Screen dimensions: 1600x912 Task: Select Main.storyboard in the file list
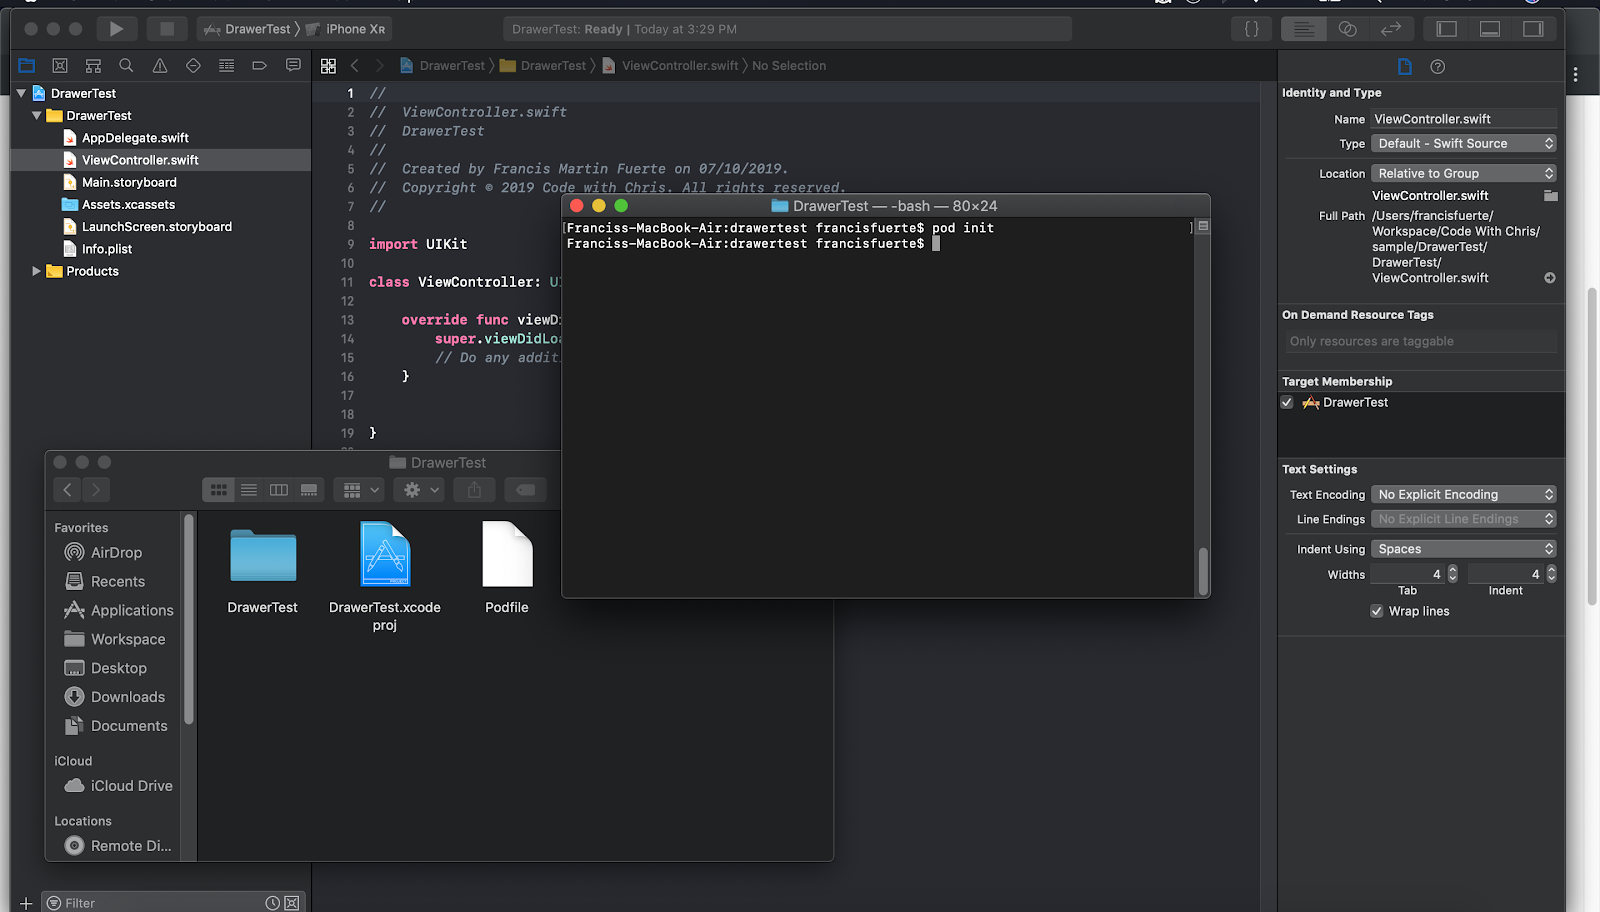coord(129,183)
